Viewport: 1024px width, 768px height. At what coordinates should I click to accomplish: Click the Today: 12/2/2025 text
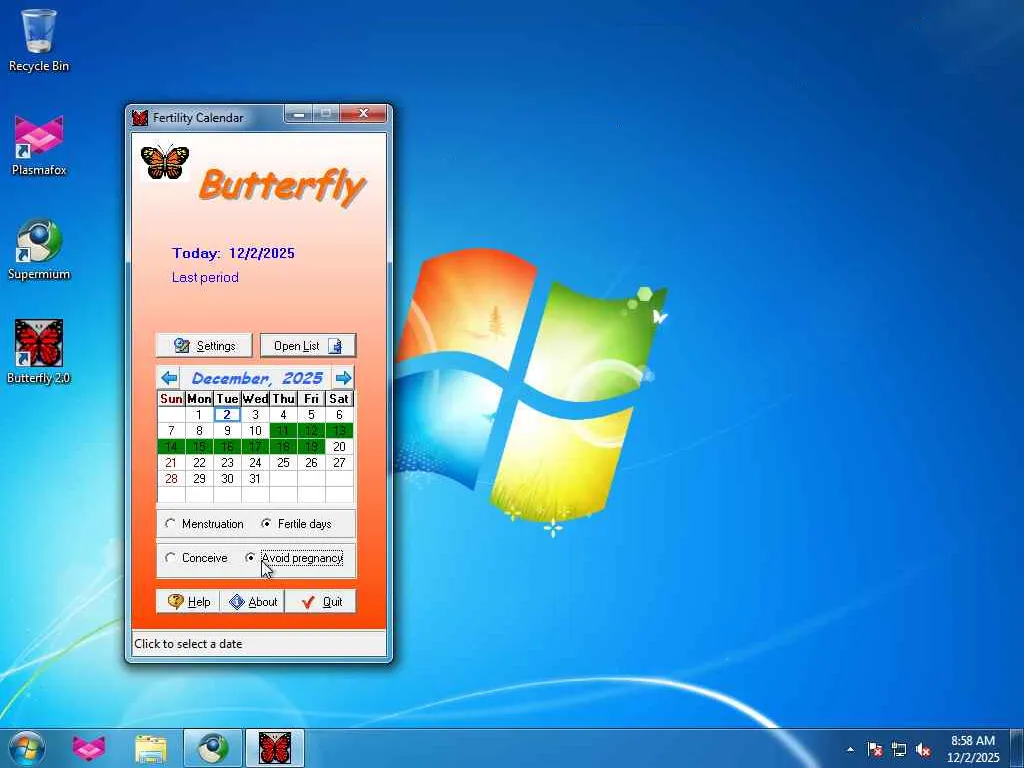[x=233, y=253]
